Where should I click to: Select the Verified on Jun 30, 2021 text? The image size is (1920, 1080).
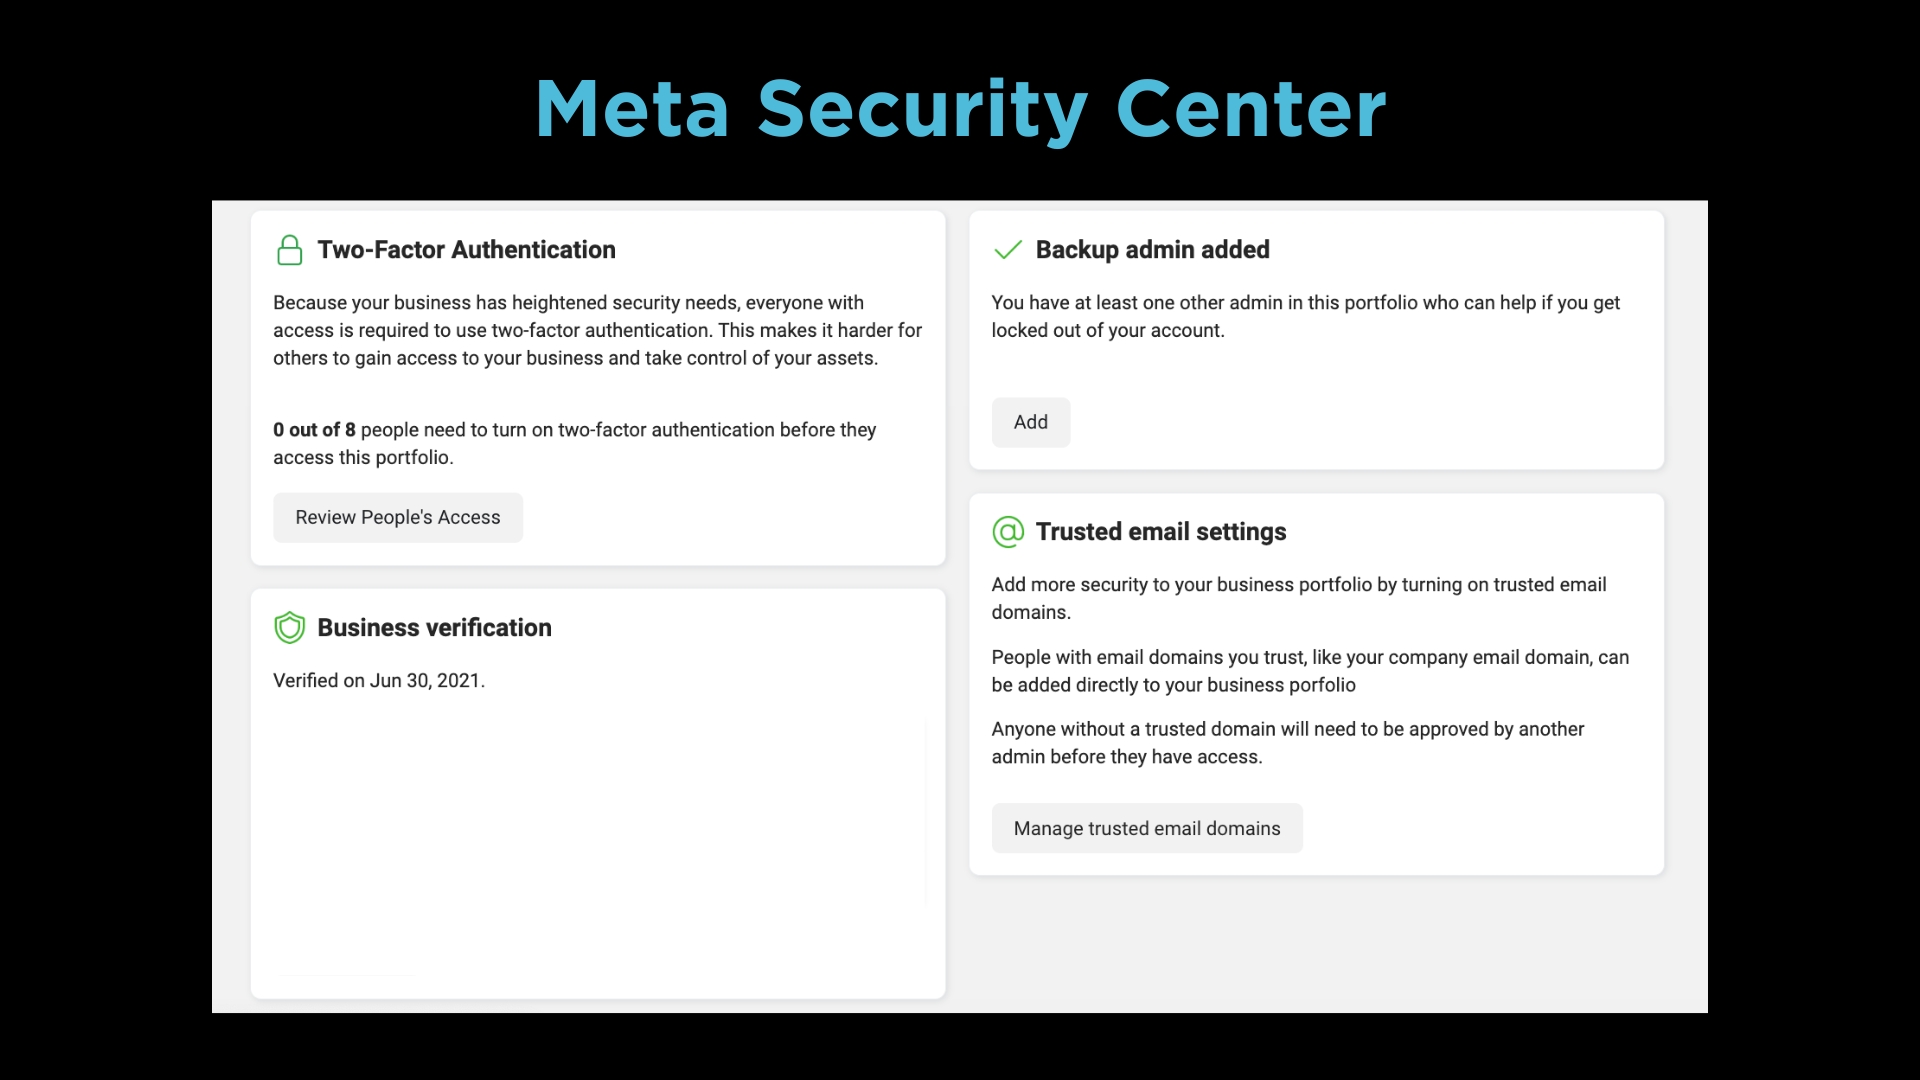[379, 680]
